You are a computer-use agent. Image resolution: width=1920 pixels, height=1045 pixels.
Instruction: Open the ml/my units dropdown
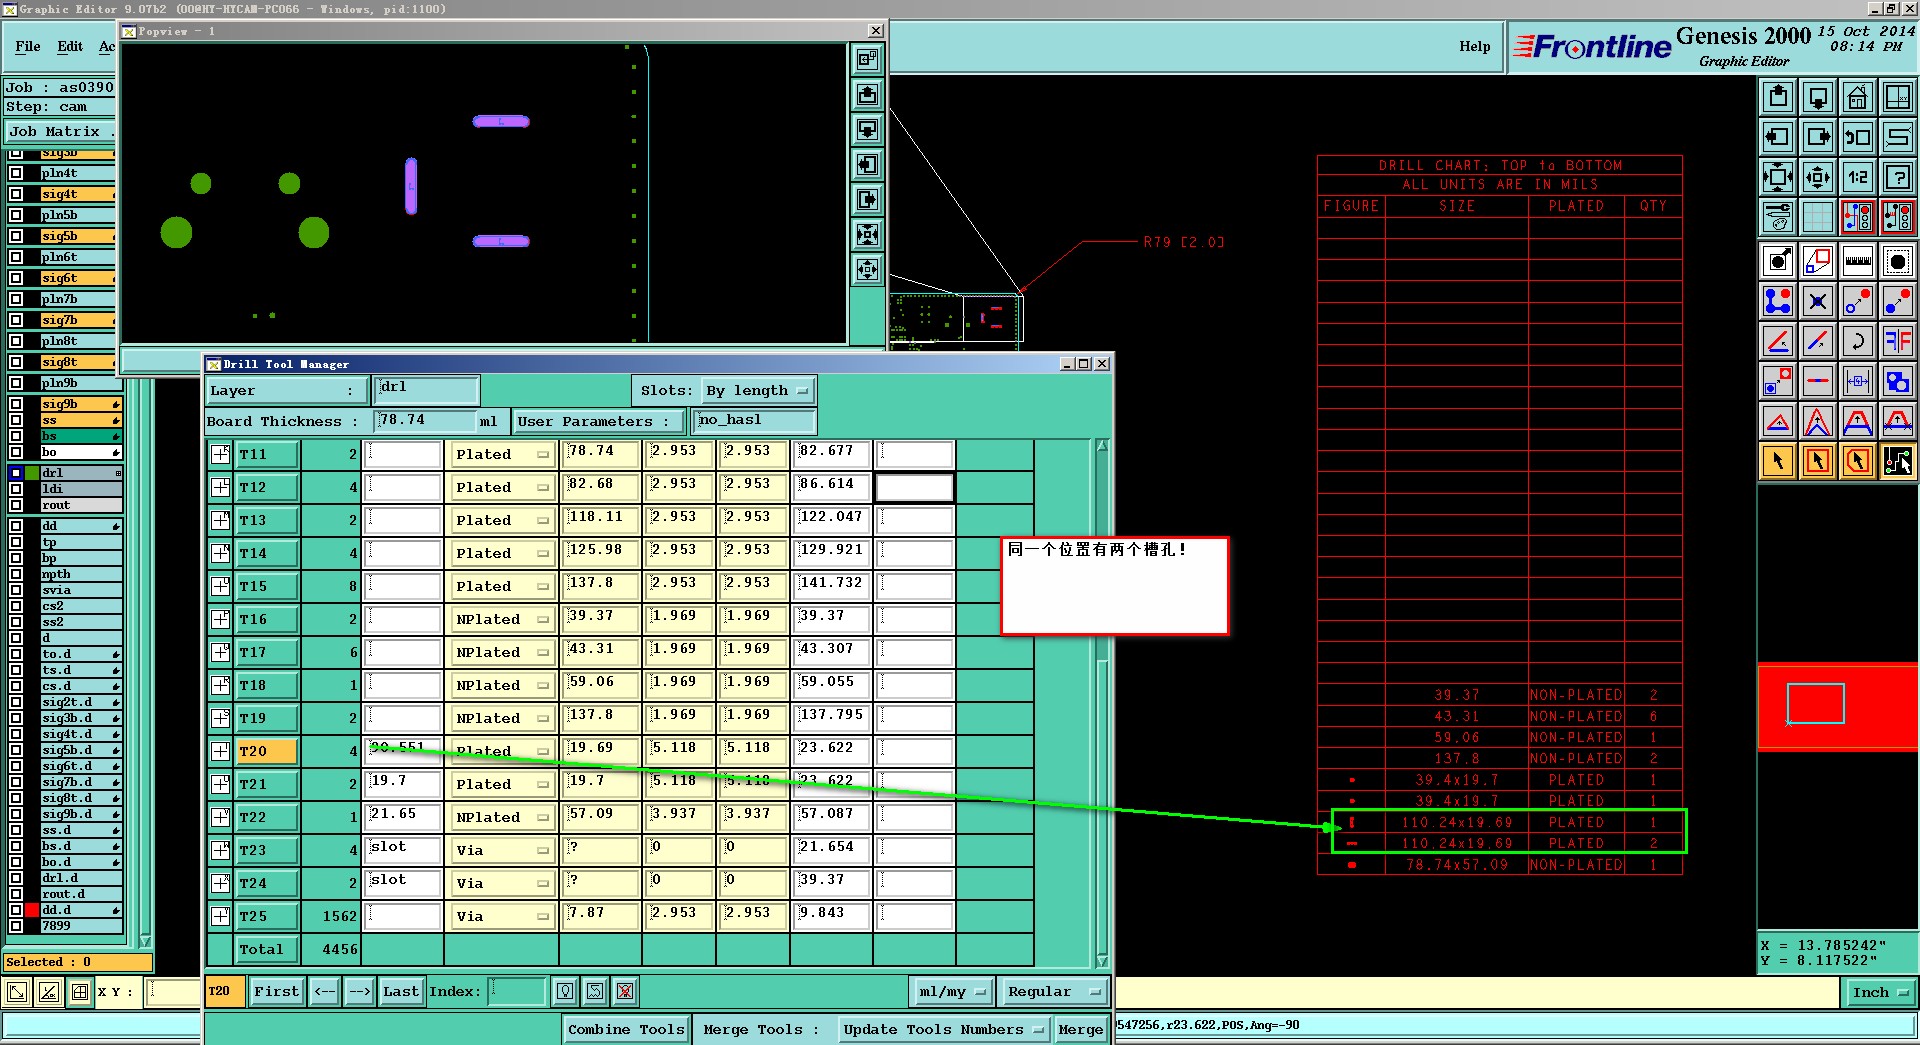click(953, 992)
